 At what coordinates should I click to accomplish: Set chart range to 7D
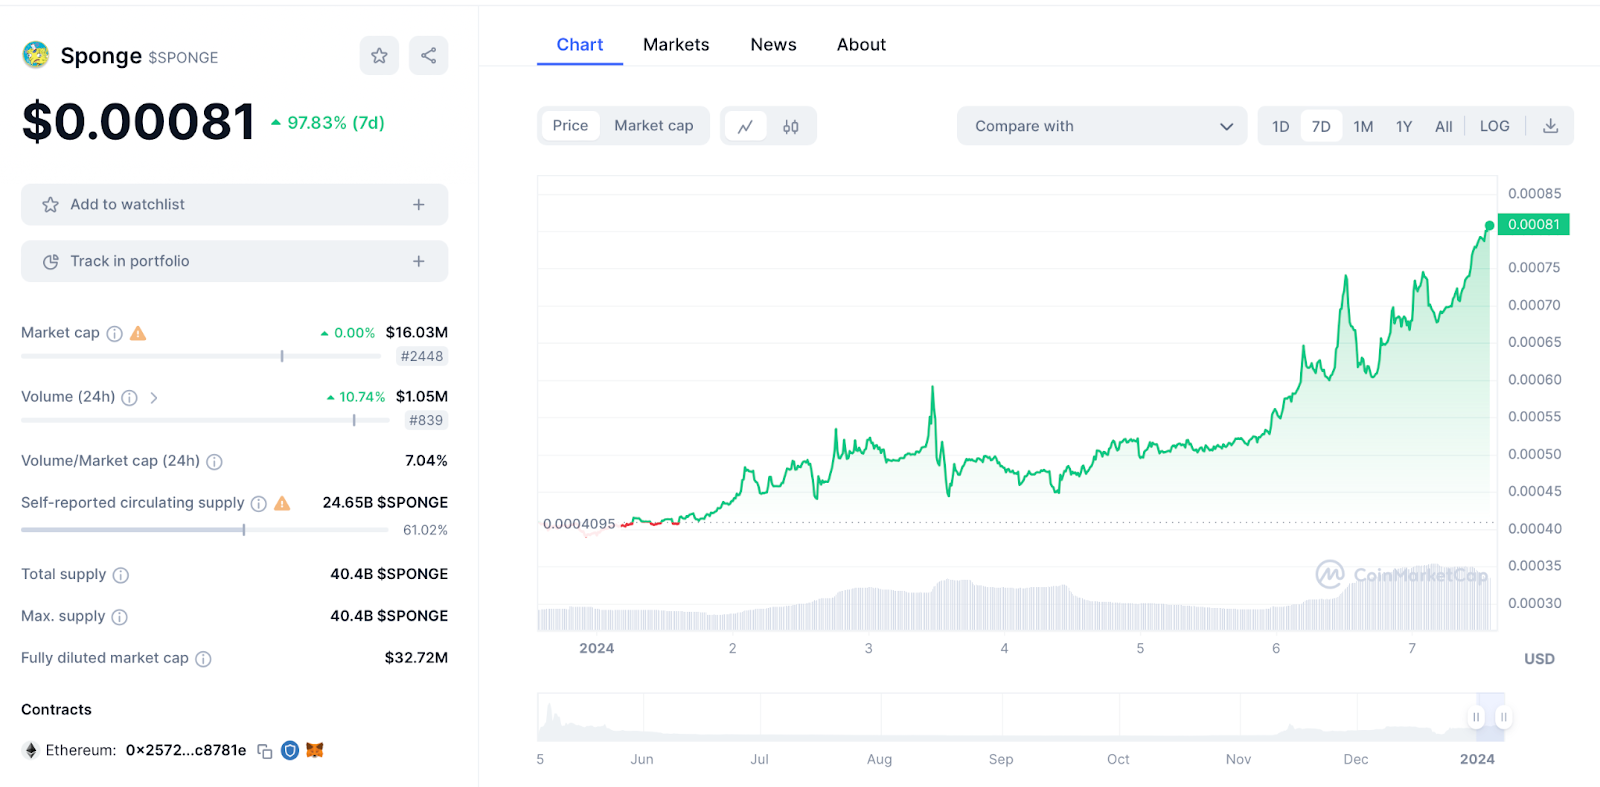pyautogui.click(x=1321, y=127)
